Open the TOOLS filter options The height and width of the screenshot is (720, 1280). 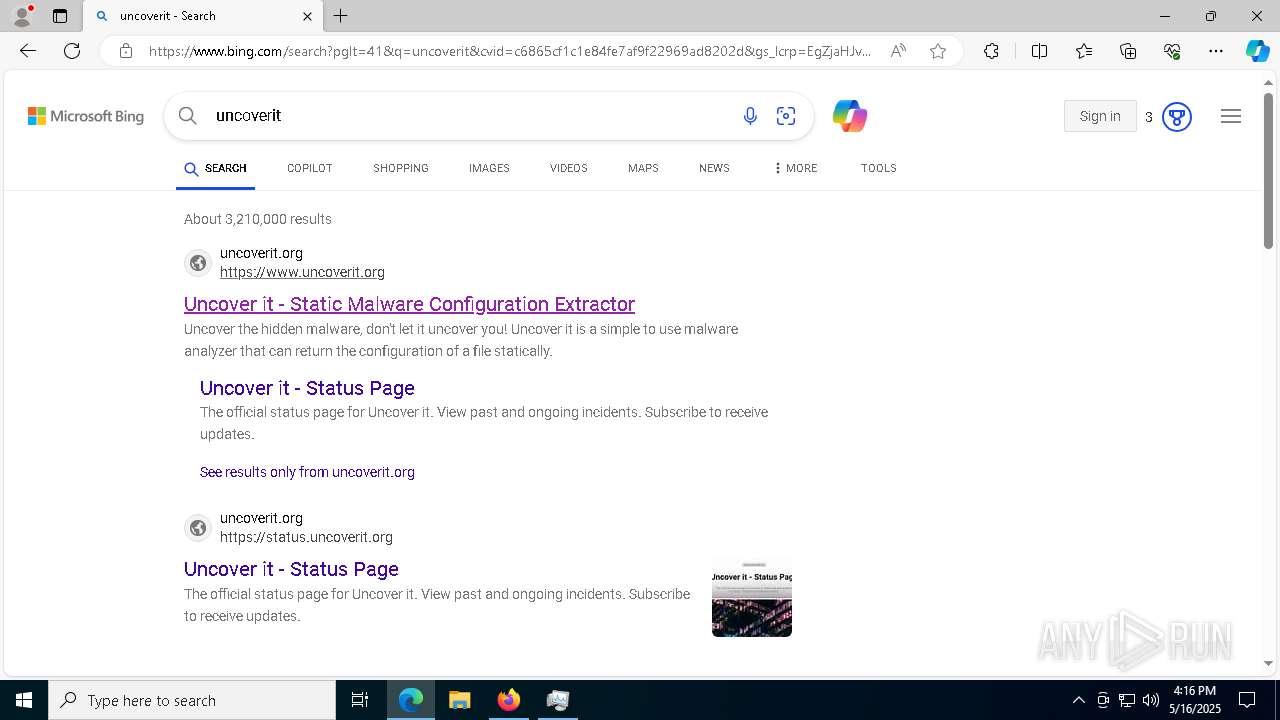click(x=879, y=168)
